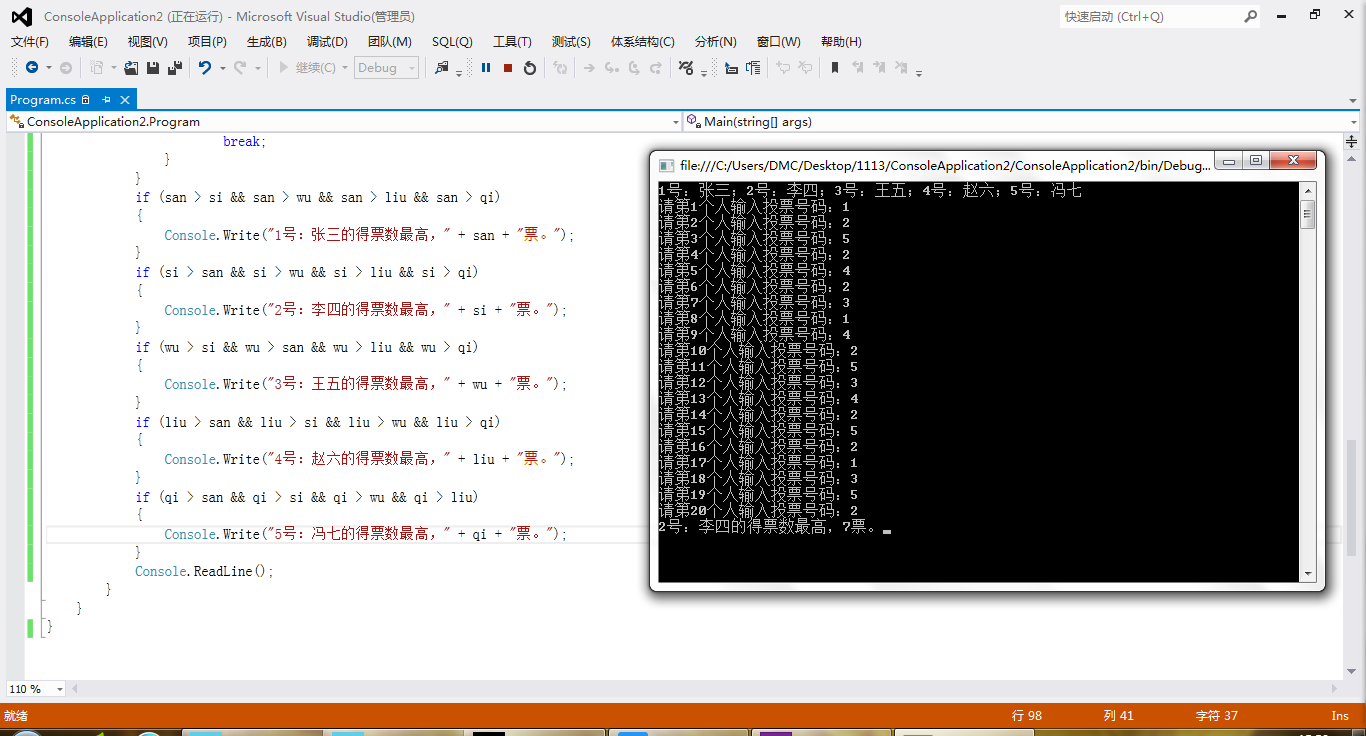Viewport: 1366px width, 736px height.
Task: Click the previous bookmark toolbar icon
Action: click(857, 68)
